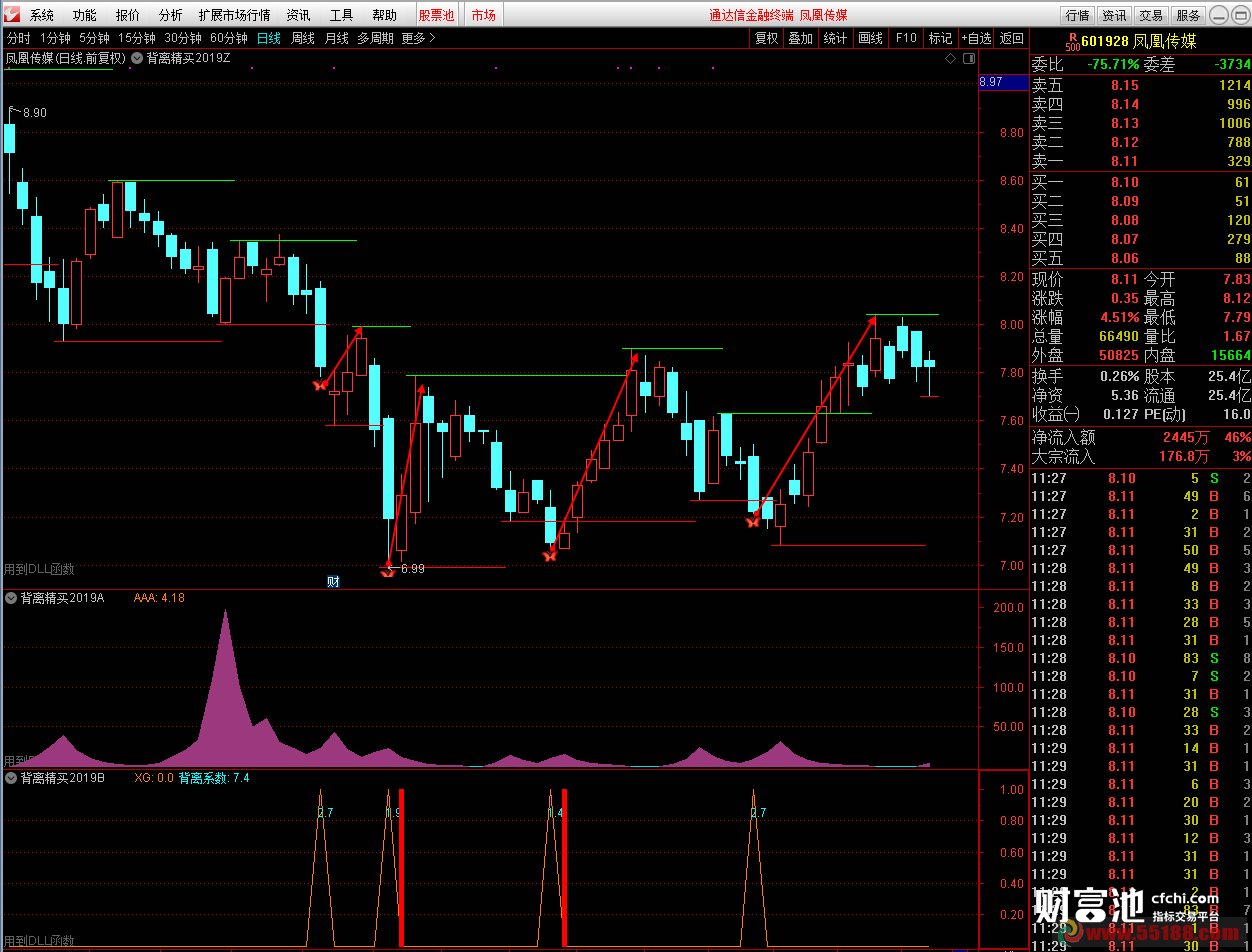Switch to 15分钟 timeframe tab

(137, 38)
